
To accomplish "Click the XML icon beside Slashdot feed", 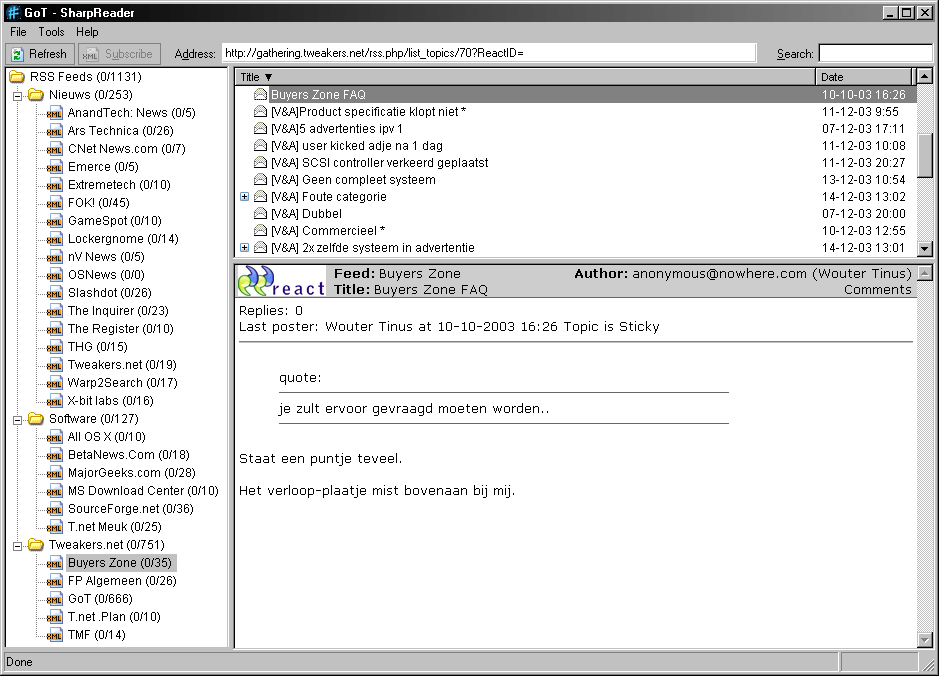I will click(55, 293).
